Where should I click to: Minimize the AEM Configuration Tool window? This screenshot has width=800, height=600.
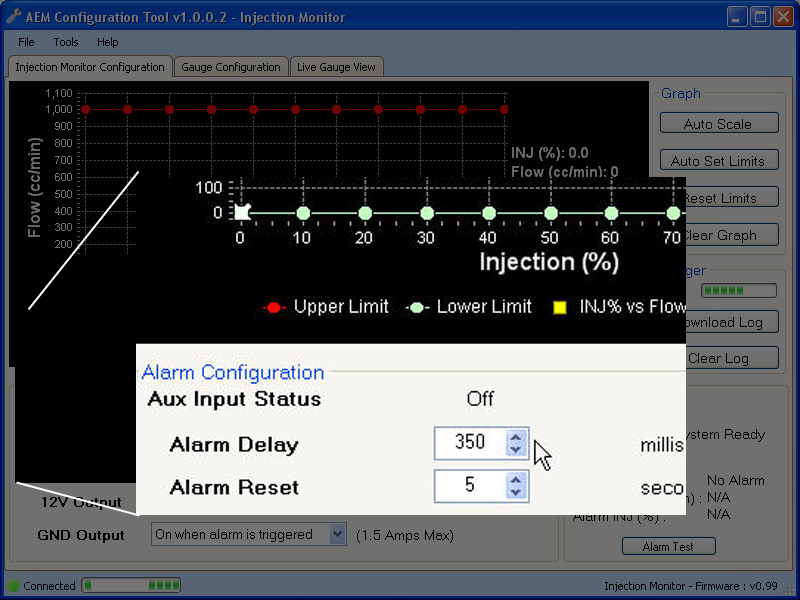coord(737,17)
